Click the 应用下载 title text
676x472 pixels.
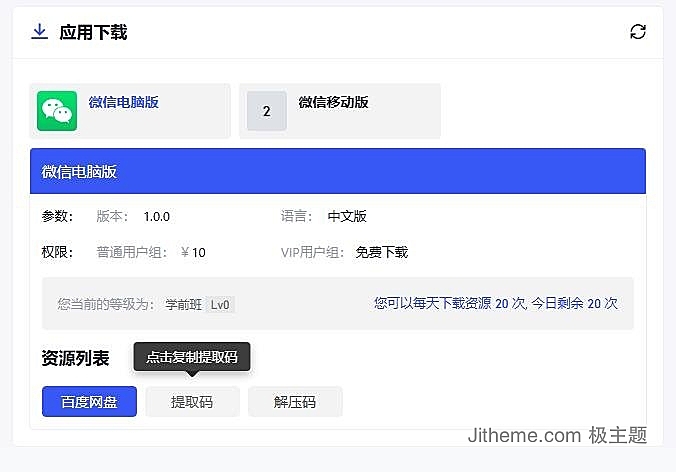[x=93, y=32]
